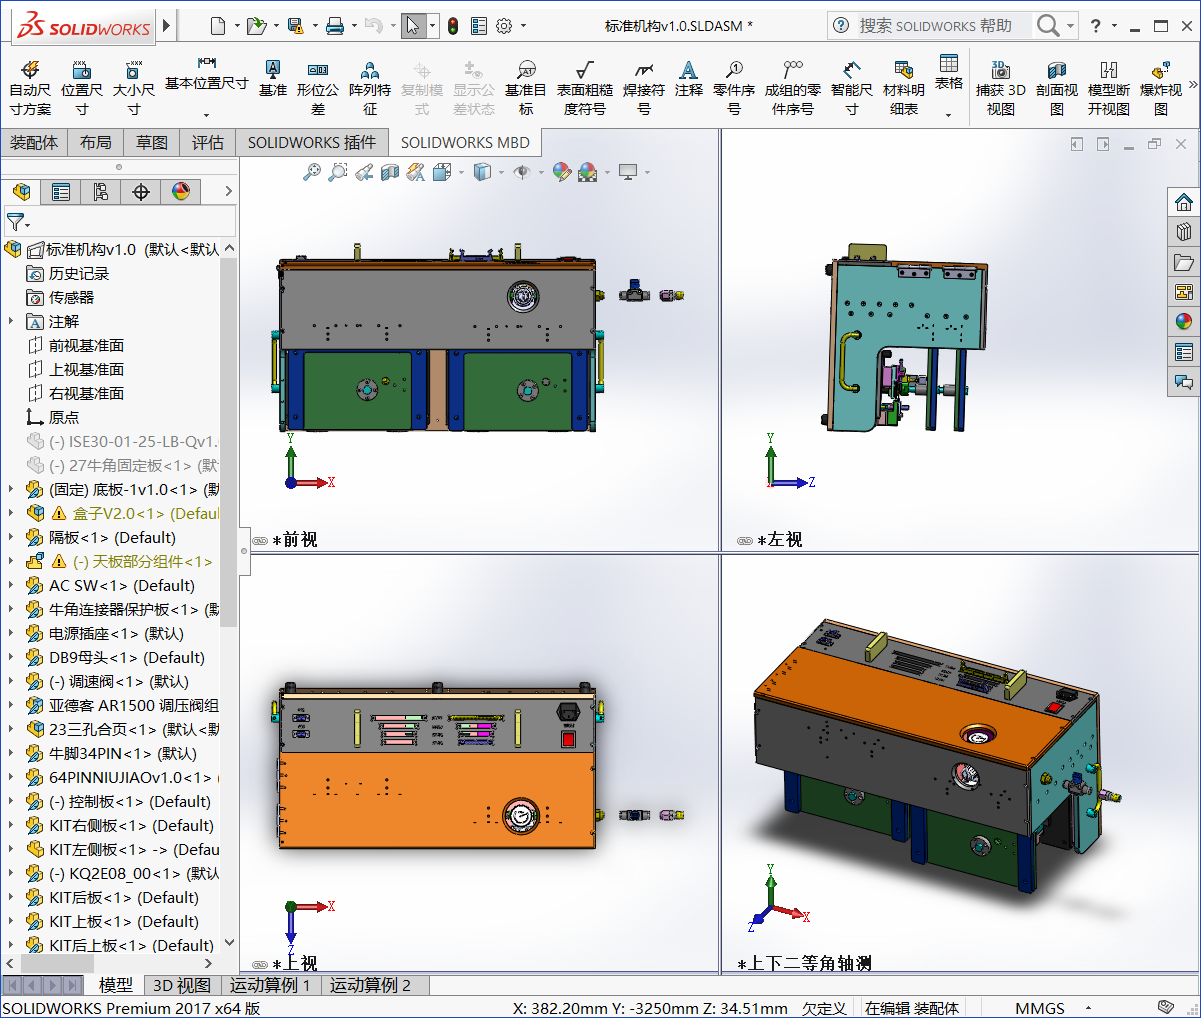Select the 模型断开视图 model break view tool
Viewport: 1201px width, 1018px height.
1109,88
